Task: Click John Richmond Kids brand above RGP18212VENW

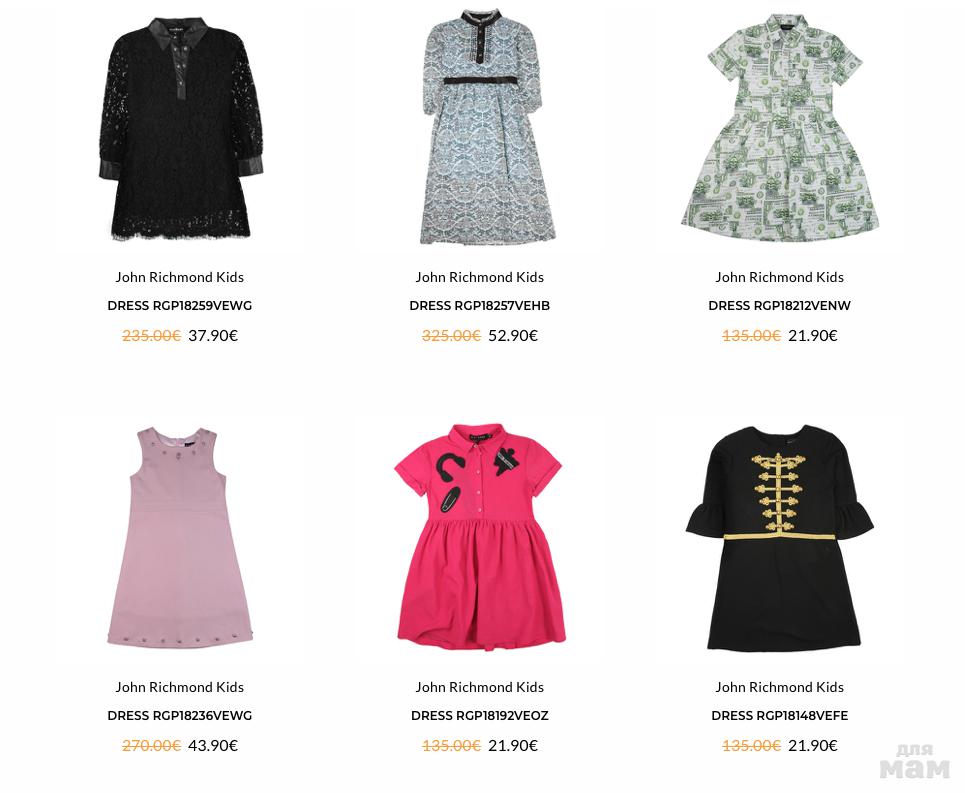Action: pos(779,277)
